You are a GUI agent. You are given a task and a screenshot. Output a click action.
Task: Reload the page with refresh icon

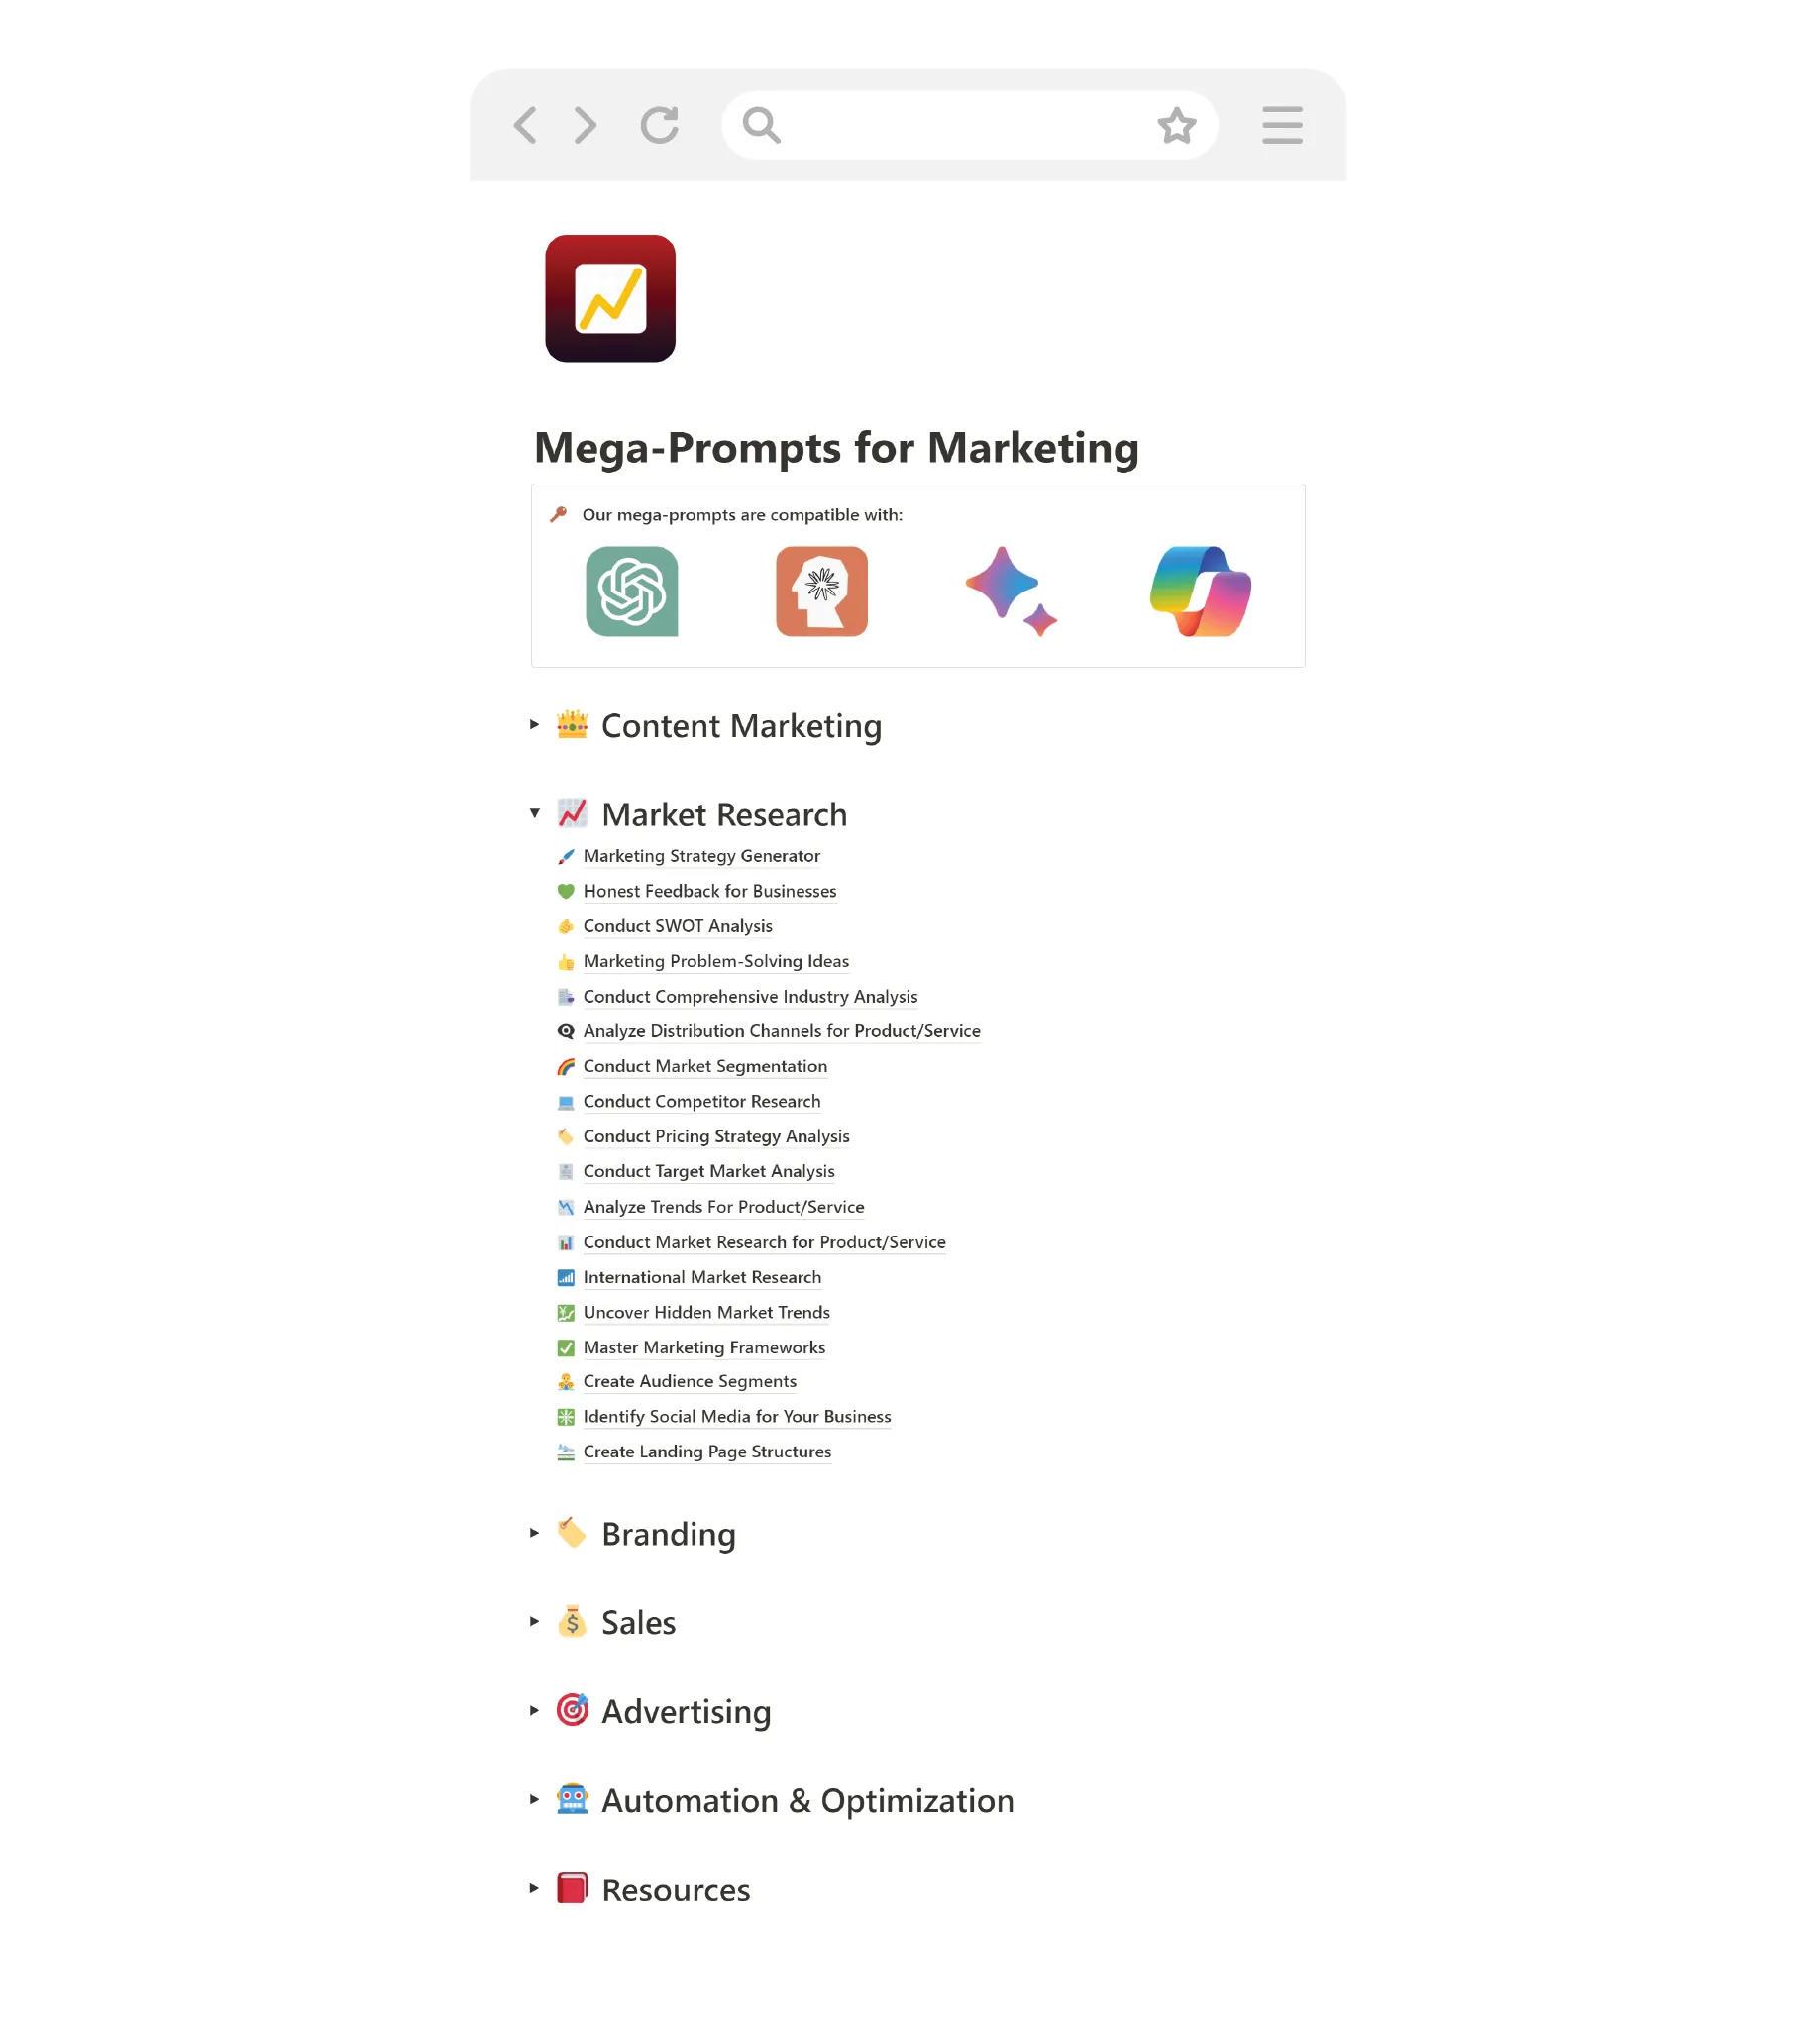click(x=660, y=125)
